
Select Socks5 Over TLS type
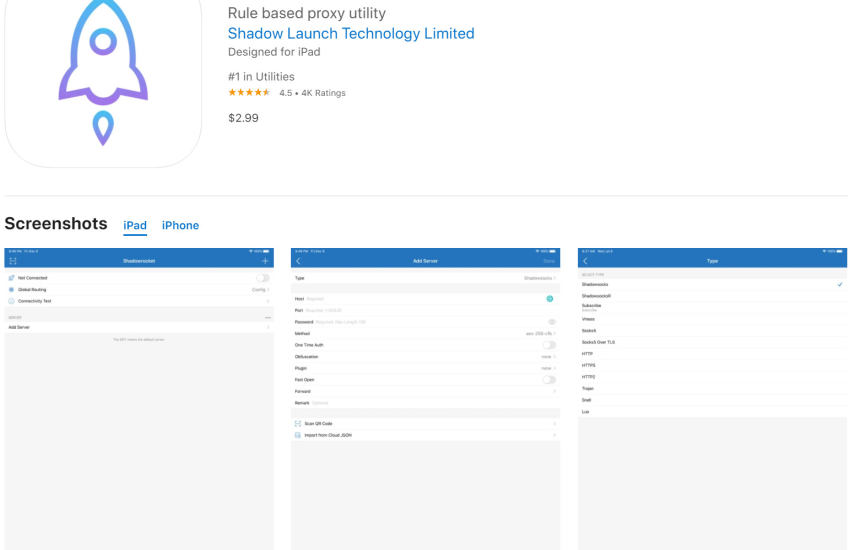pyautogui.click(x=712, y=342)
